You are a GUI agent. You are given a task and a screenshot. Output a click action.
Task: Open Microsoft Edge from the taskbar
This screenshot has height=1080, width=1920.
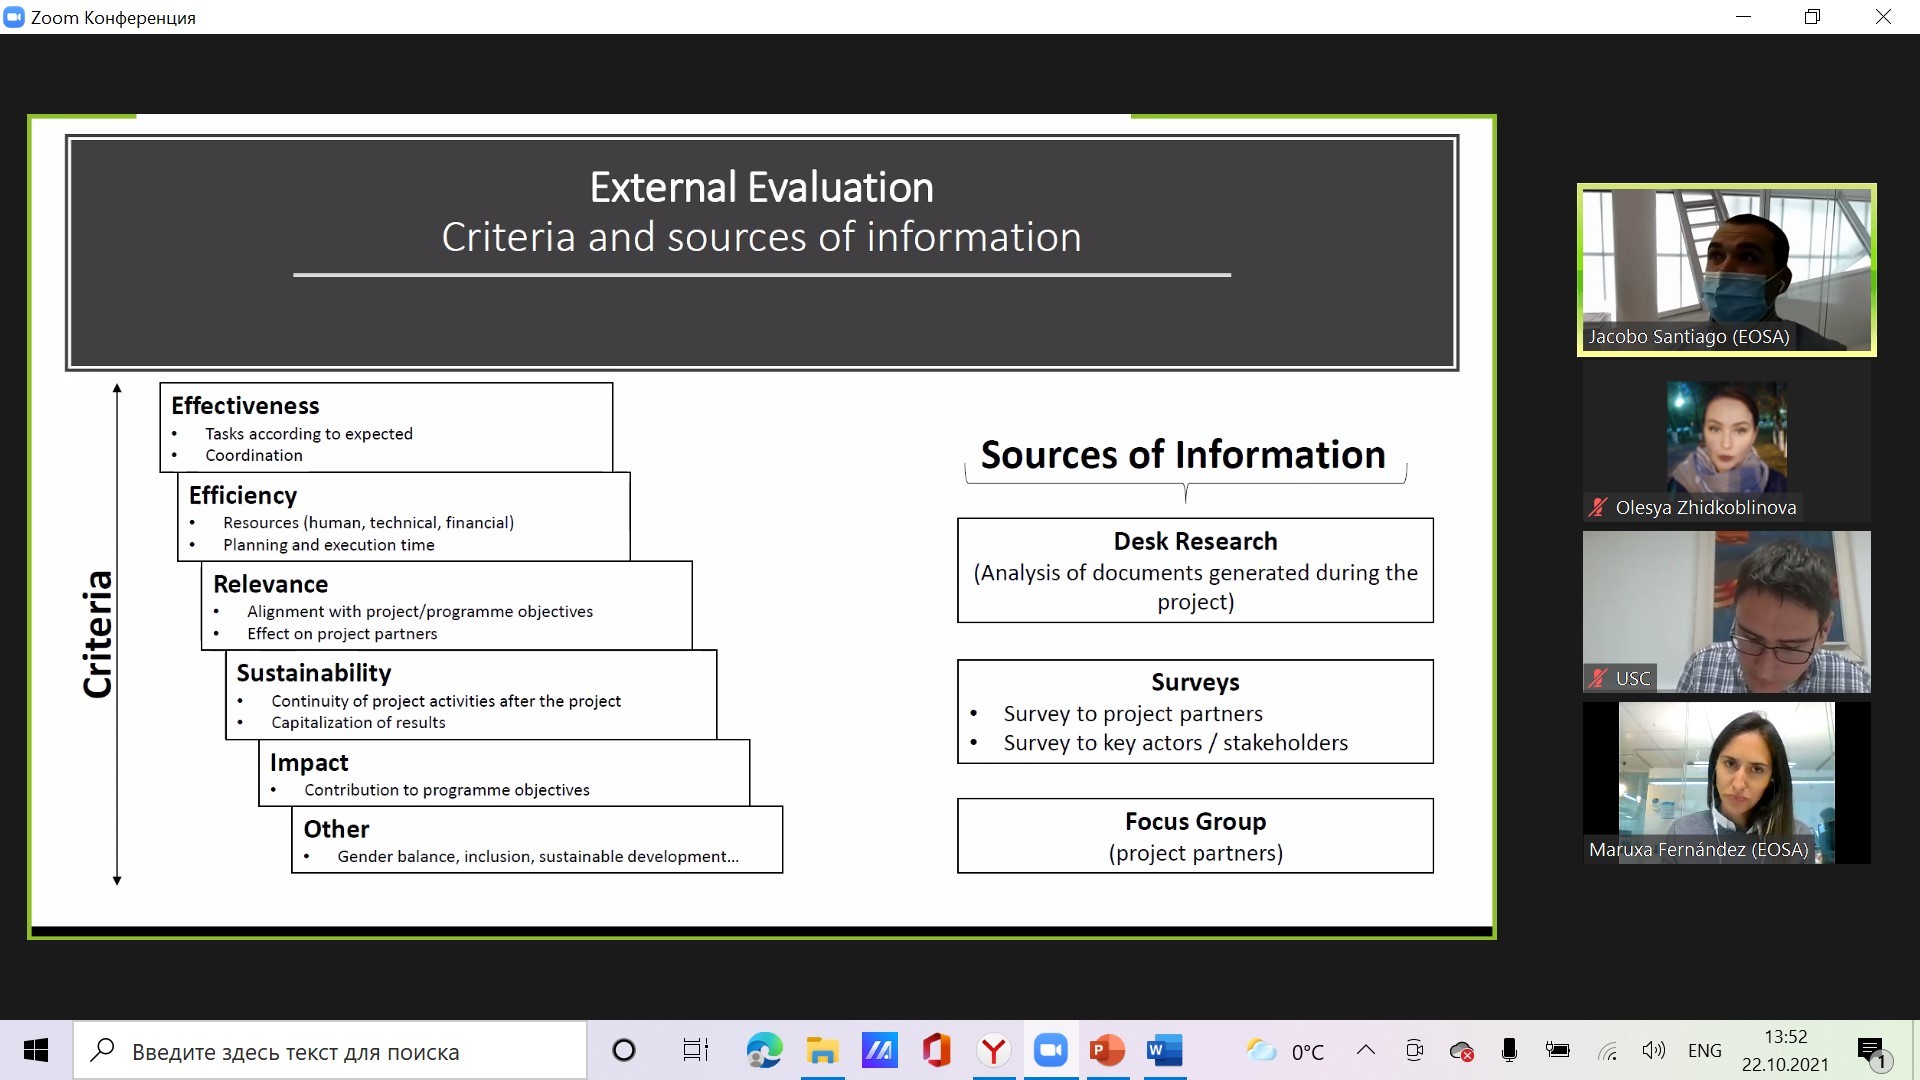point(764,1051)
